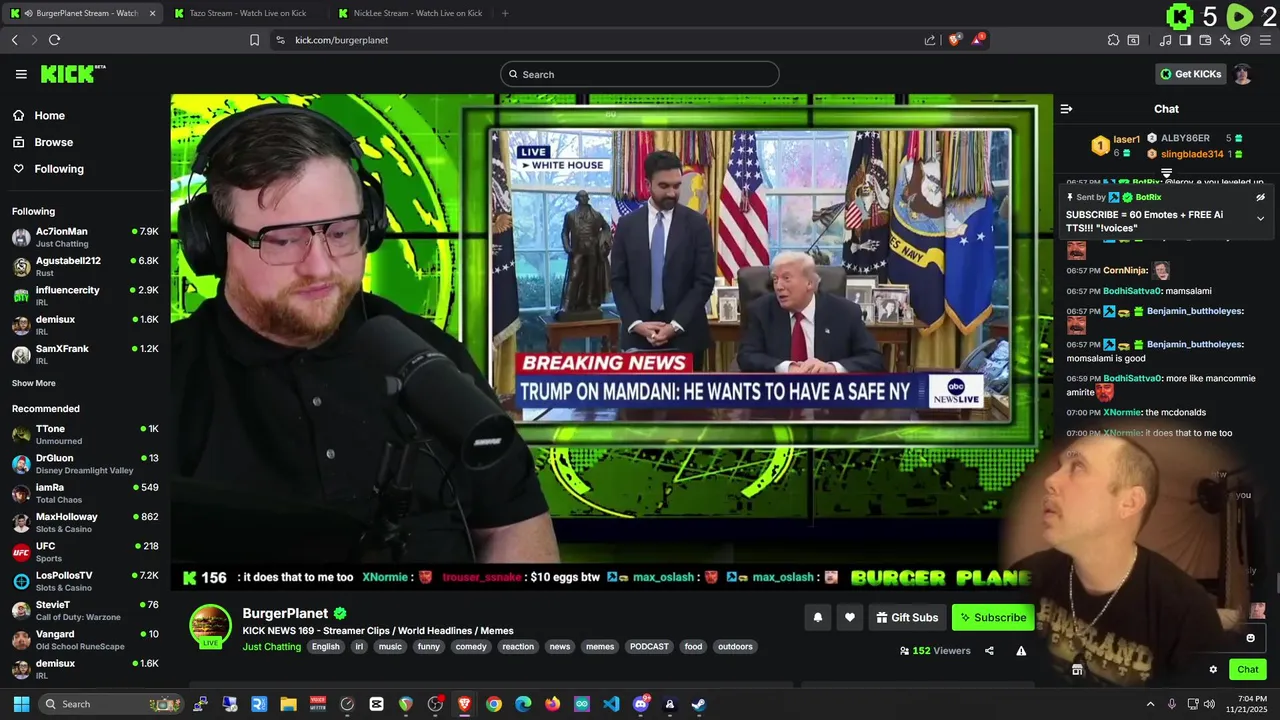The height and width of the screenshot is (720, 1280).
Task: Open a new browser tab
Action: 505,13
